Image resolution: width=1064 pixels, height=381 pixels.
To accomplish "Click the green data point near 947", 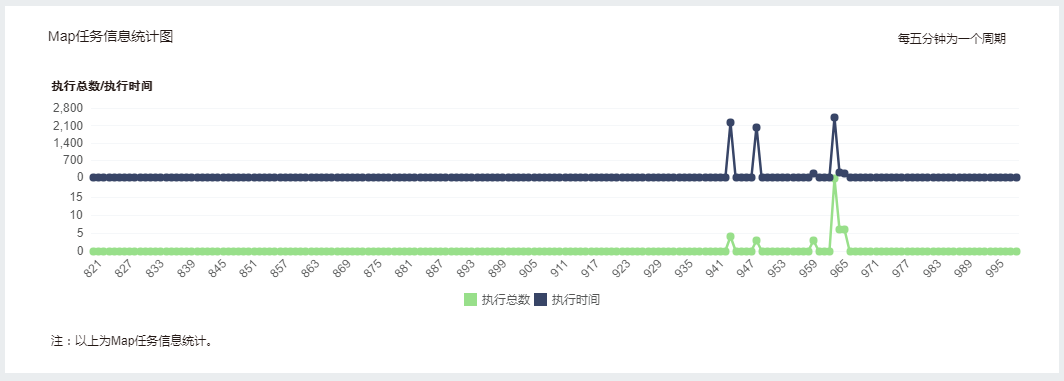I will pos(756,241).
